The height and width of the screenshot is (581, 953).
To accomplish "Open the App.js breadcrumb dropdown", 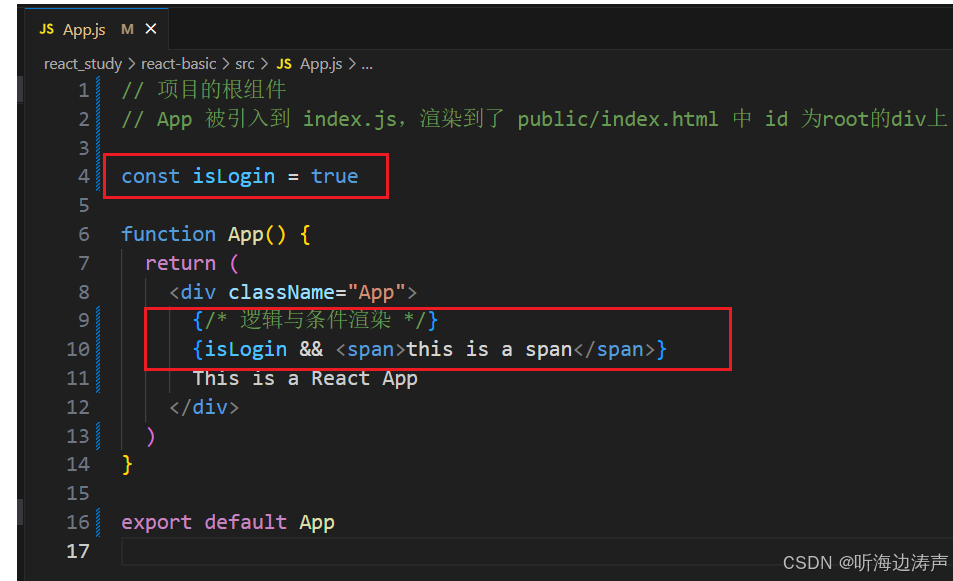I will [x=321, y=63].
